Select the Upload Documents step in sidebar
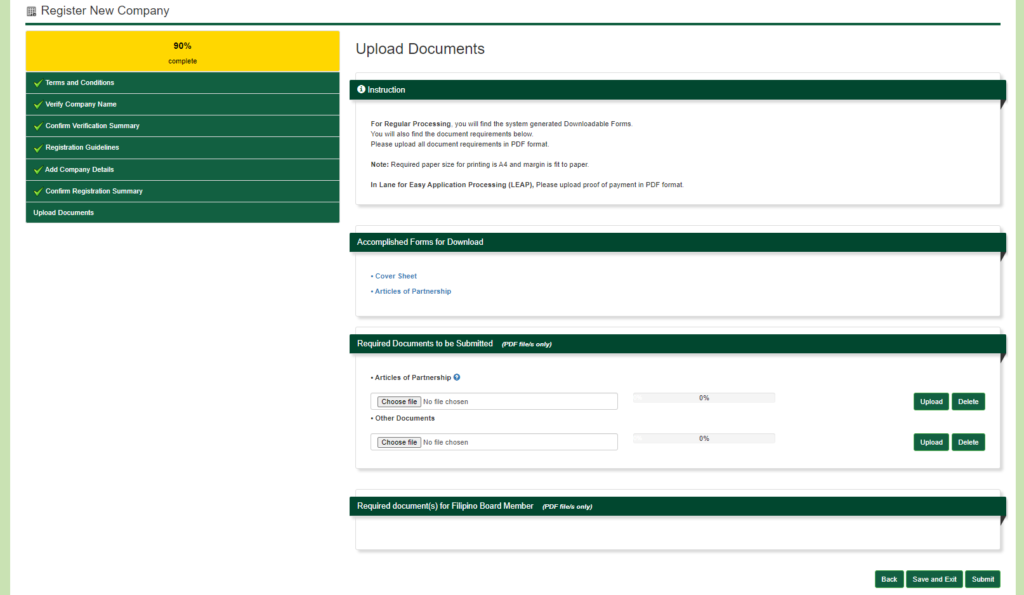 [x=64, y=212]
